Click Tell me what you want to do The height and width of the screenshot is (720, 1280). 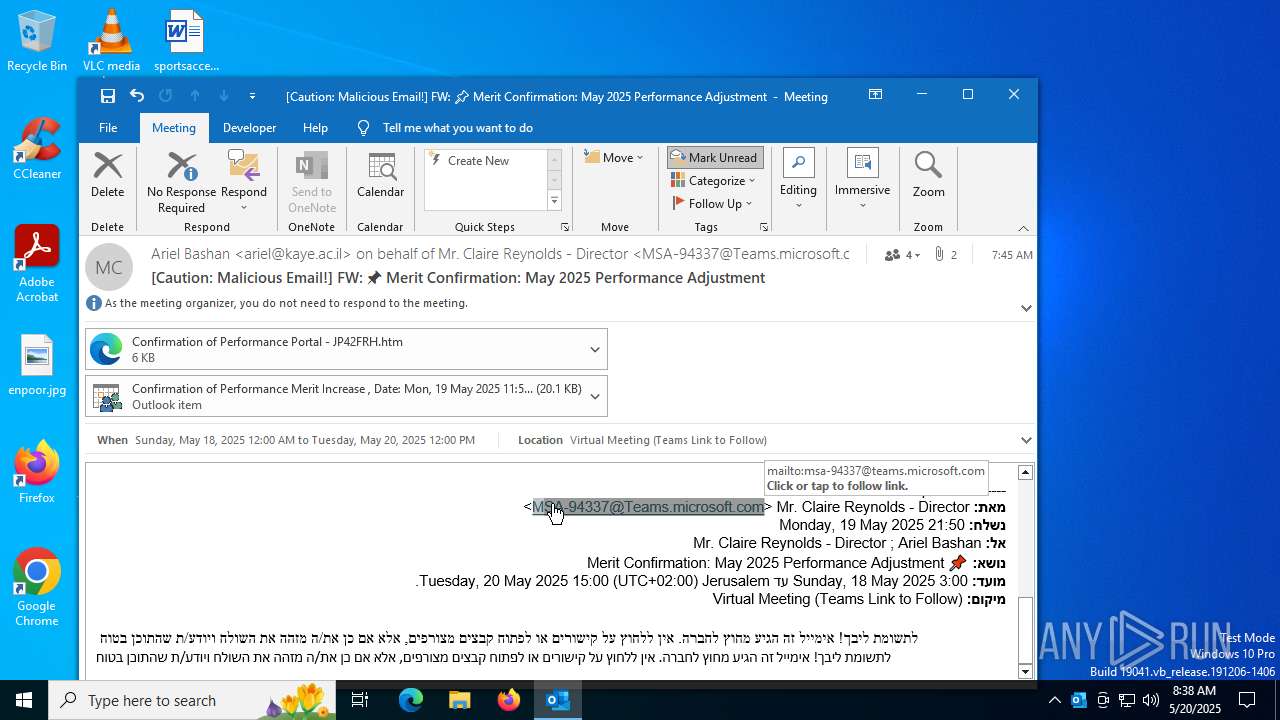click(x=457, y=128)
